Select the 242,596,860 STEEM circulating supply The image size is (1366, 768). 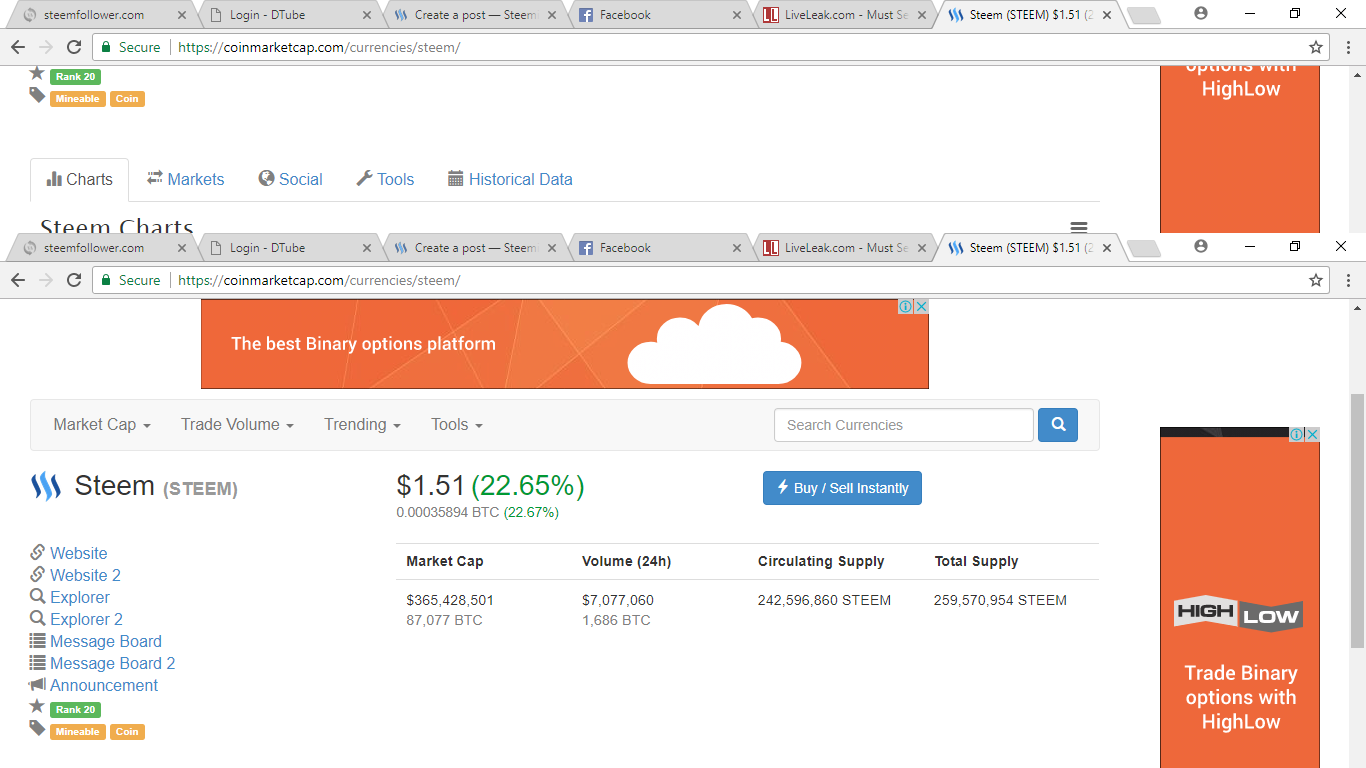point(824,600)
